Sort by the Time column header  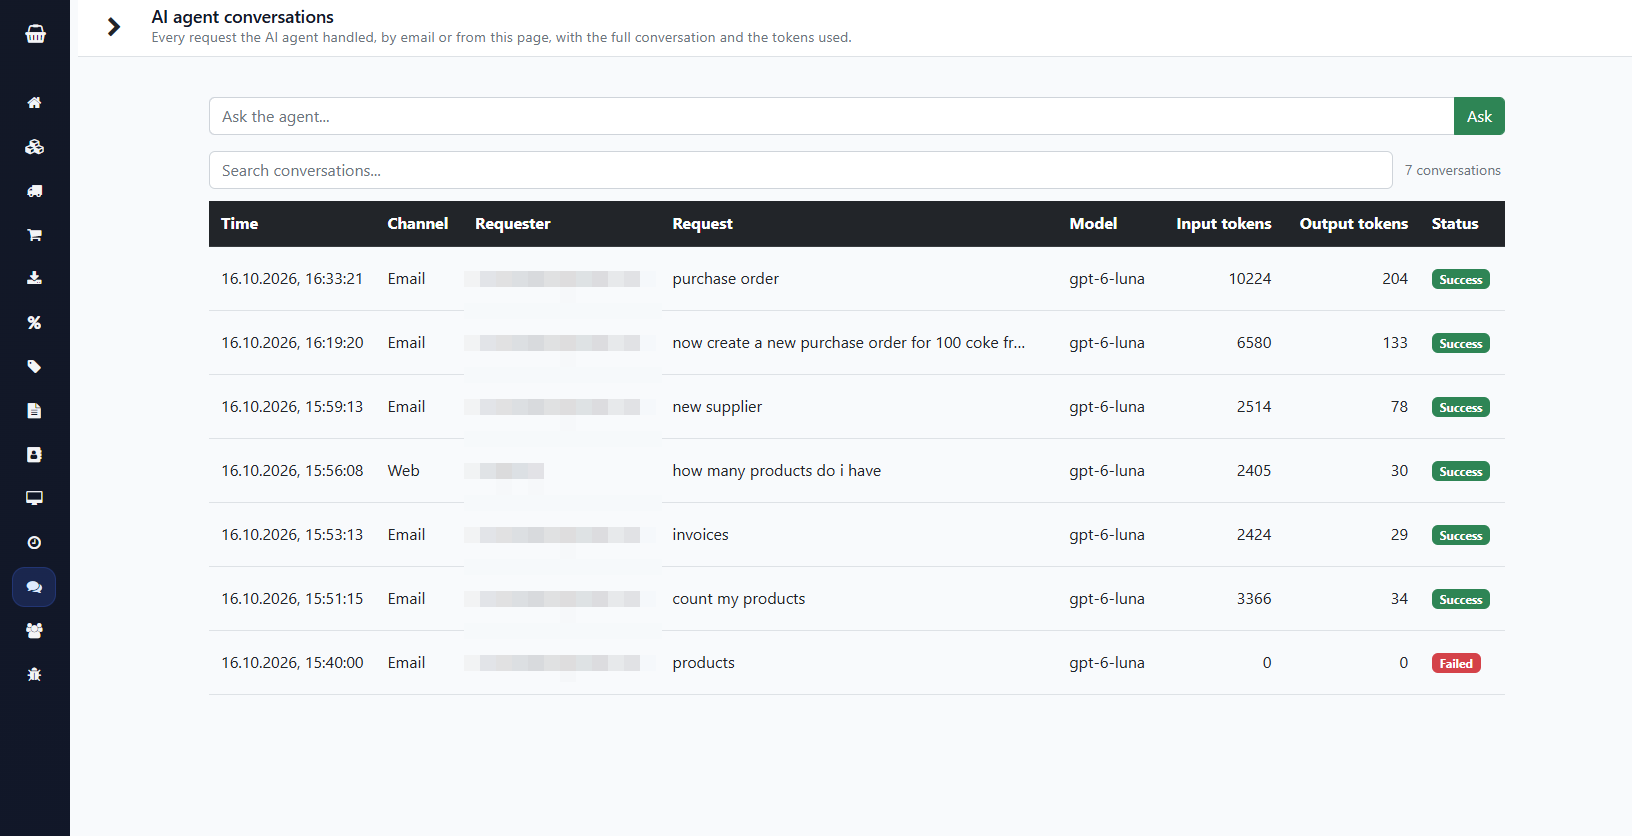coord(240,224)
